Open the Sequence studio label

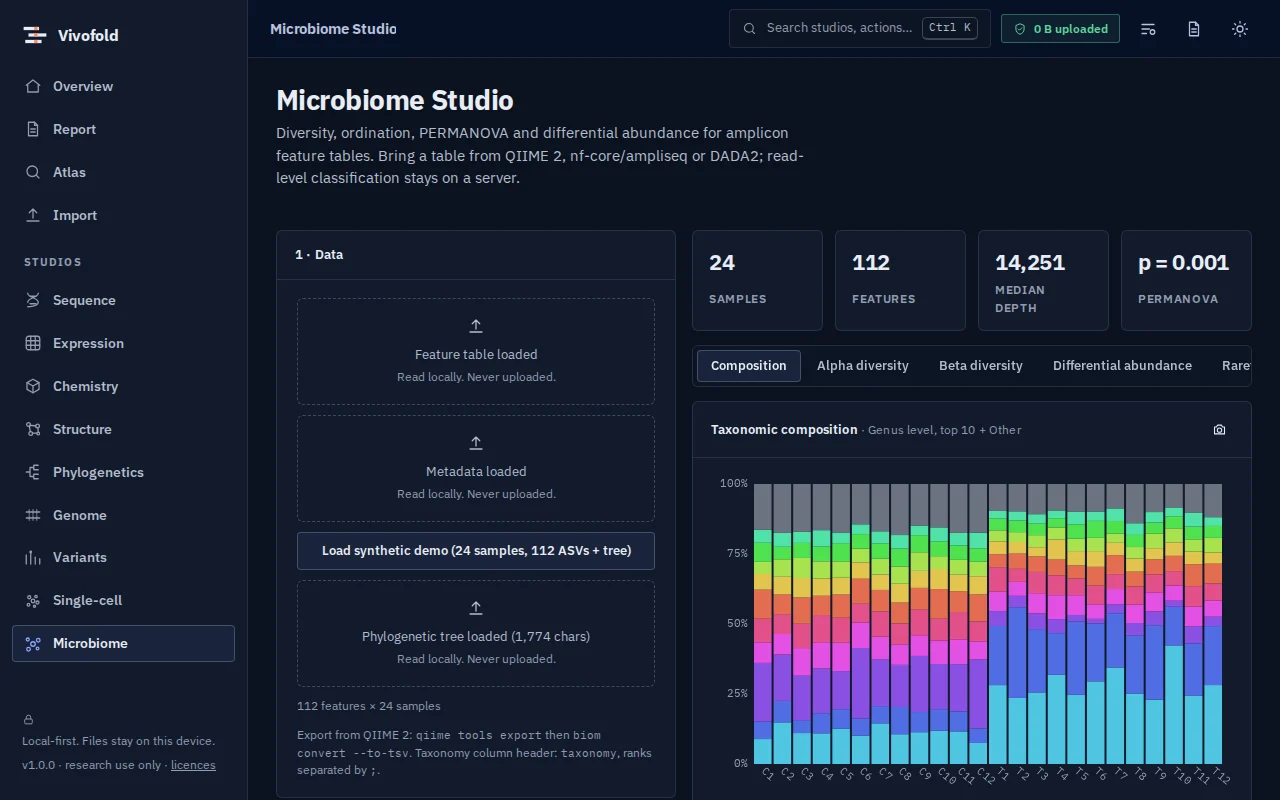click(x=84, y=300)
